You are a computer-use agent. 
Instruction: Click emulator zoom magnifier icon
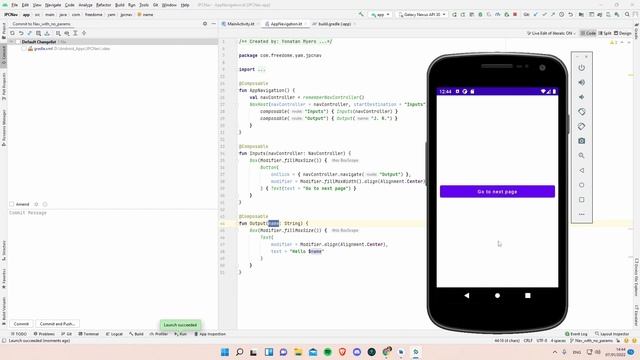point(582,156)
